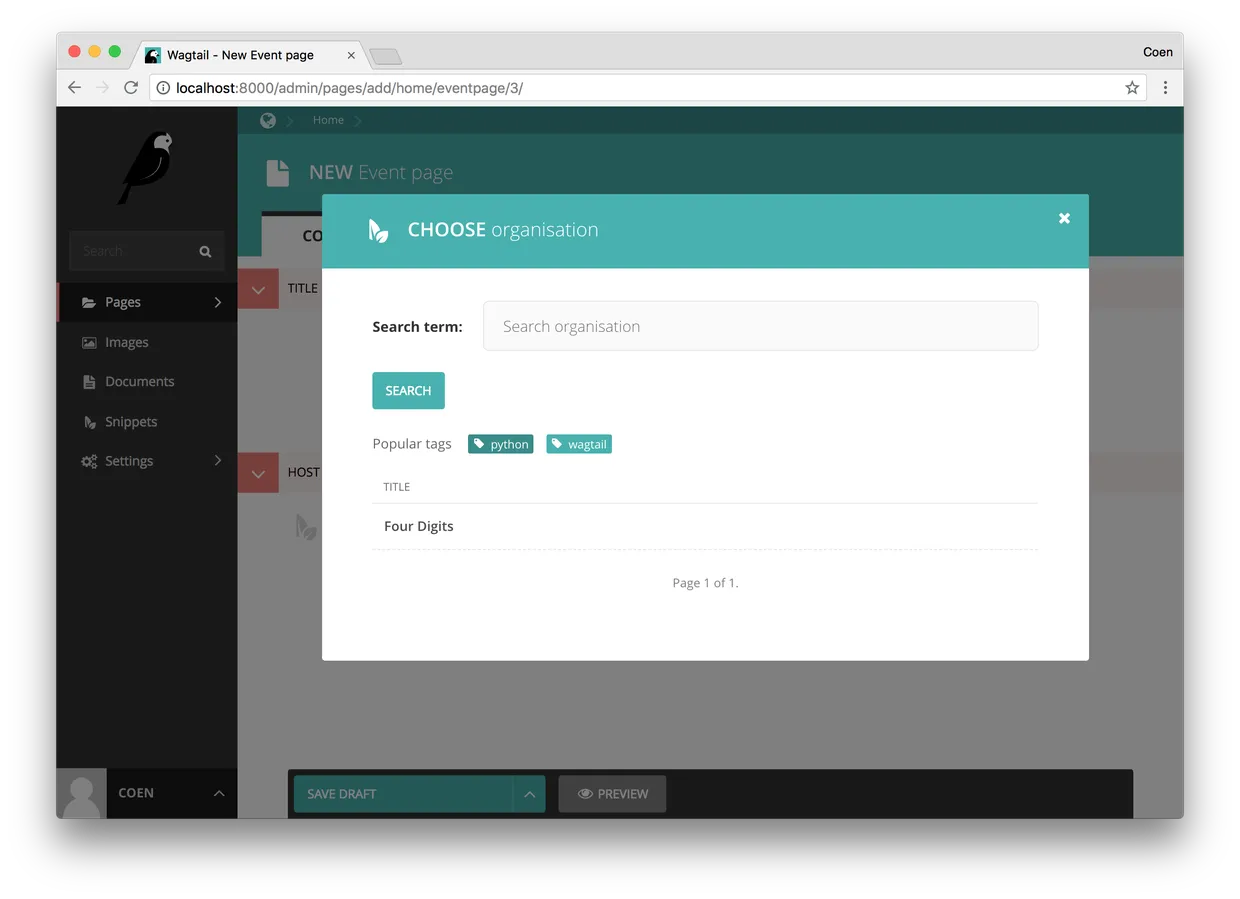The image size is (1240, 899).
Task: Select the Snippets icon
Action: (88, 421)
